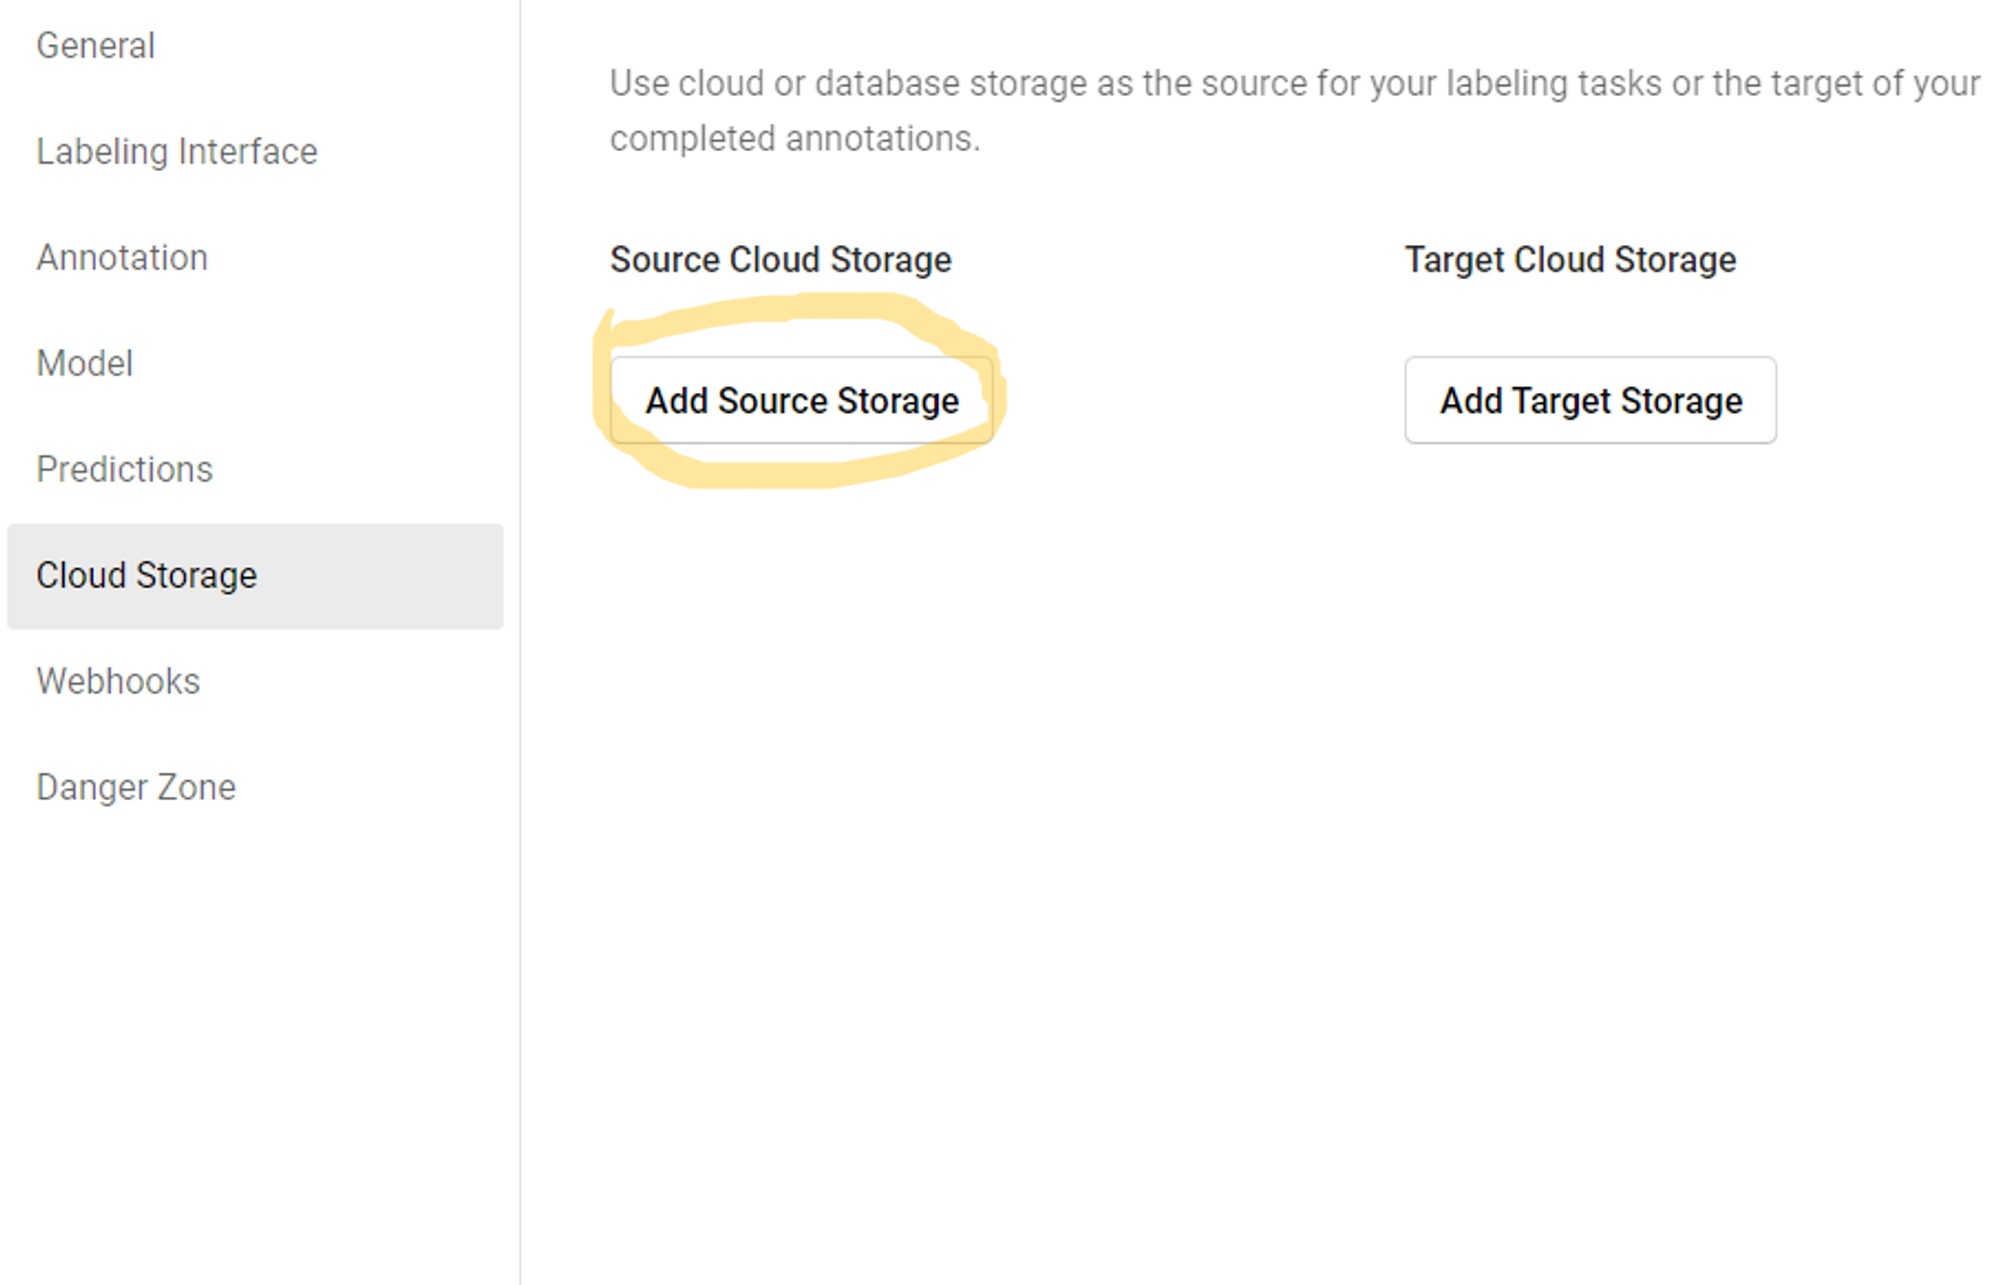Viewport: 2000px width, 1285px height.
Task: Open the Model settings page
Action: 85,364
